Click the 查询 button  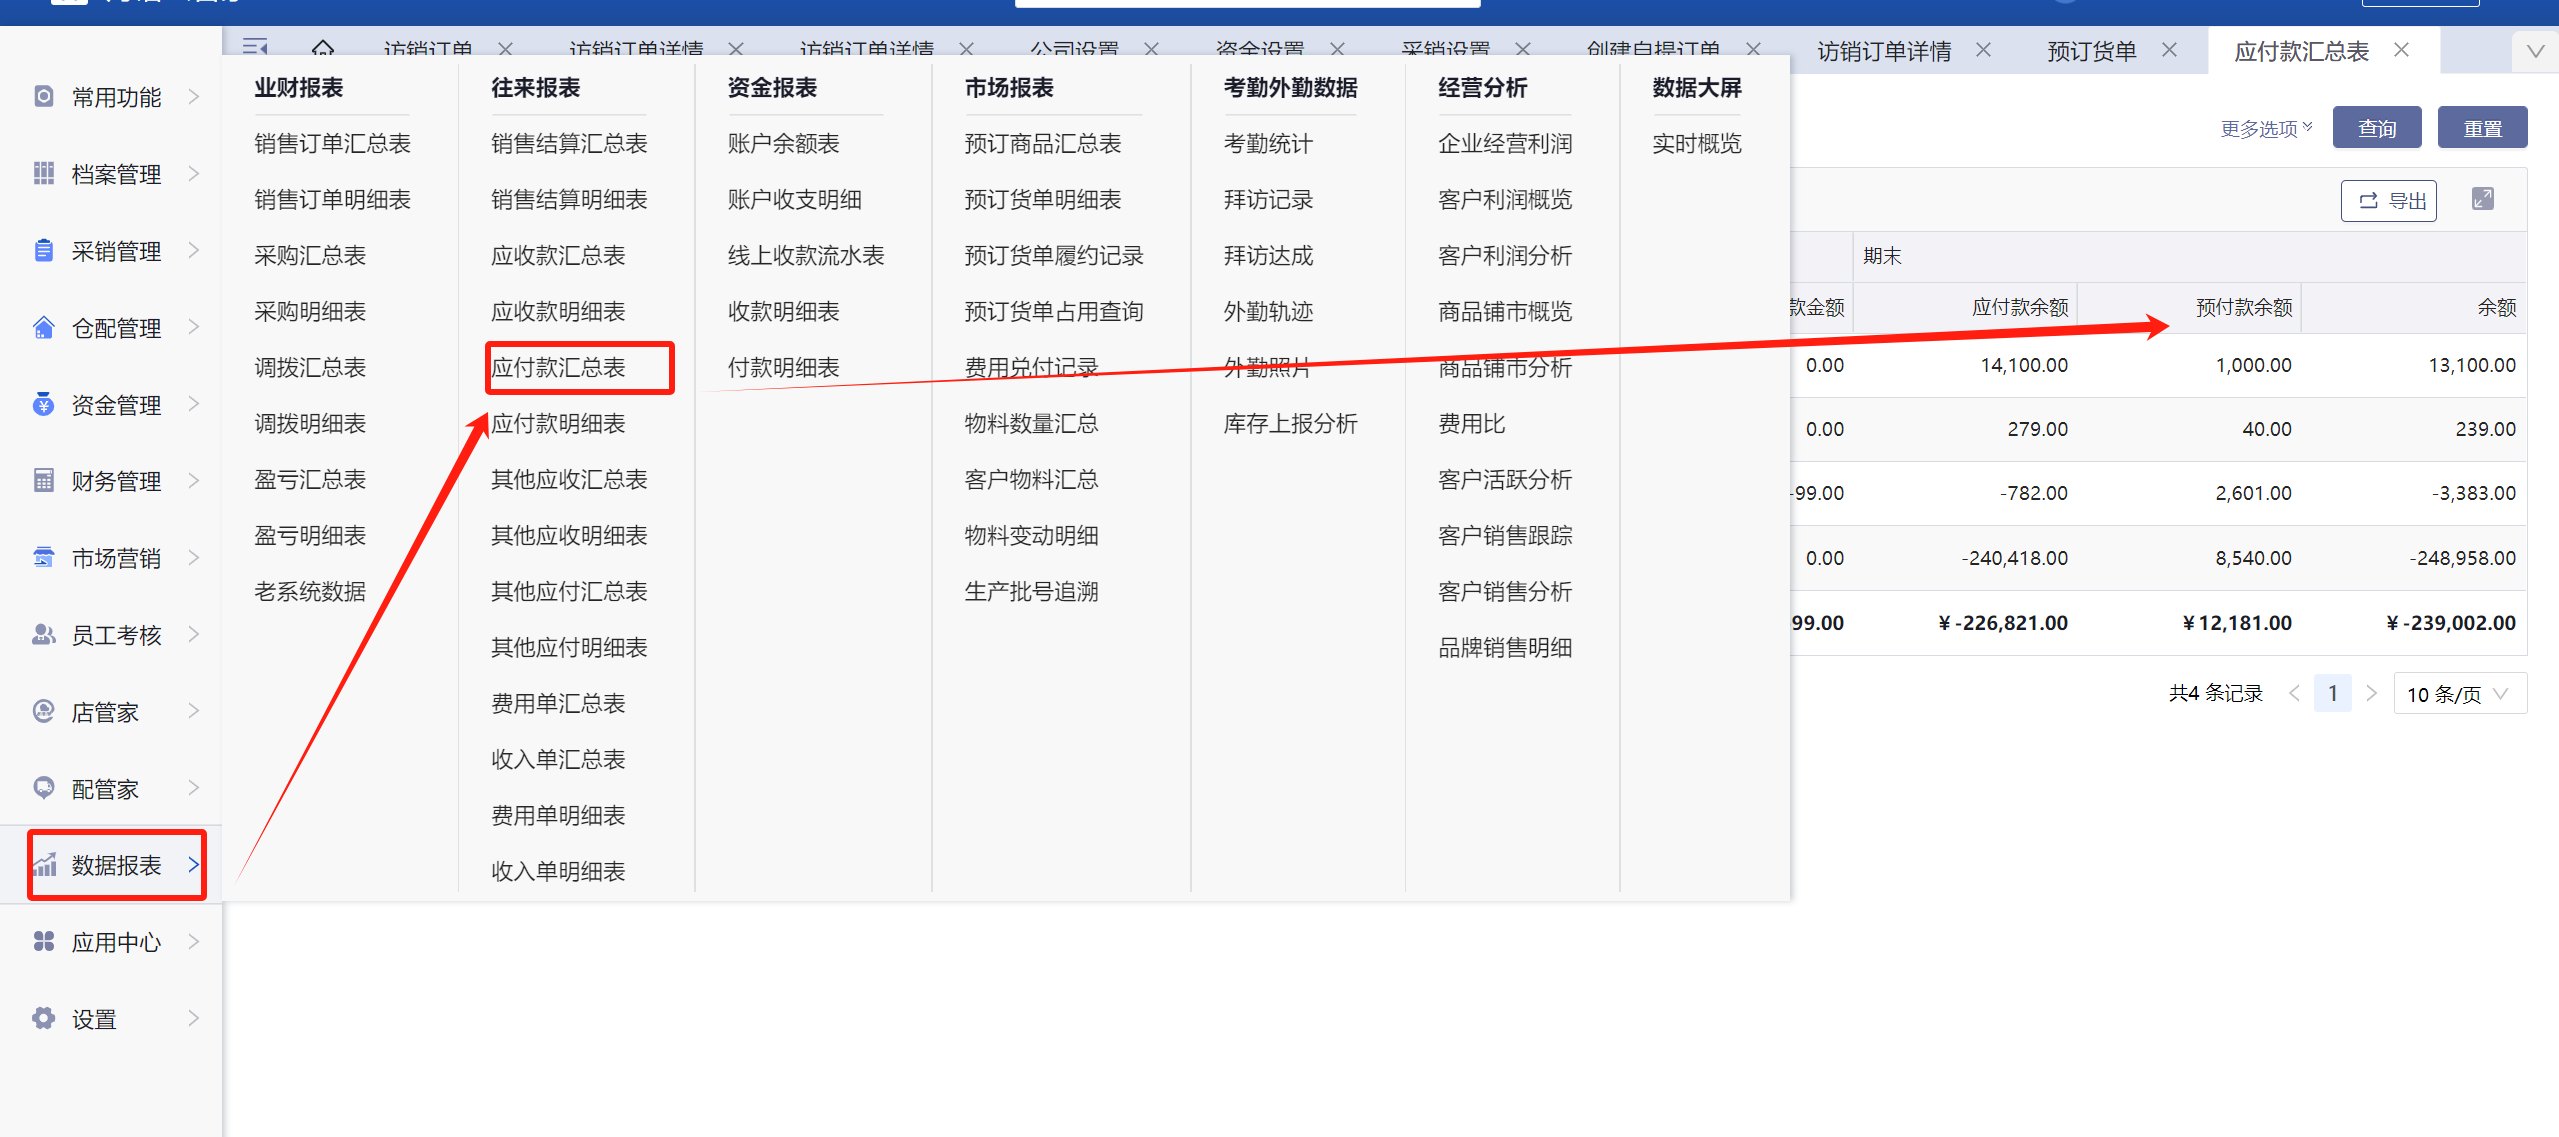tap(2376, 129)
